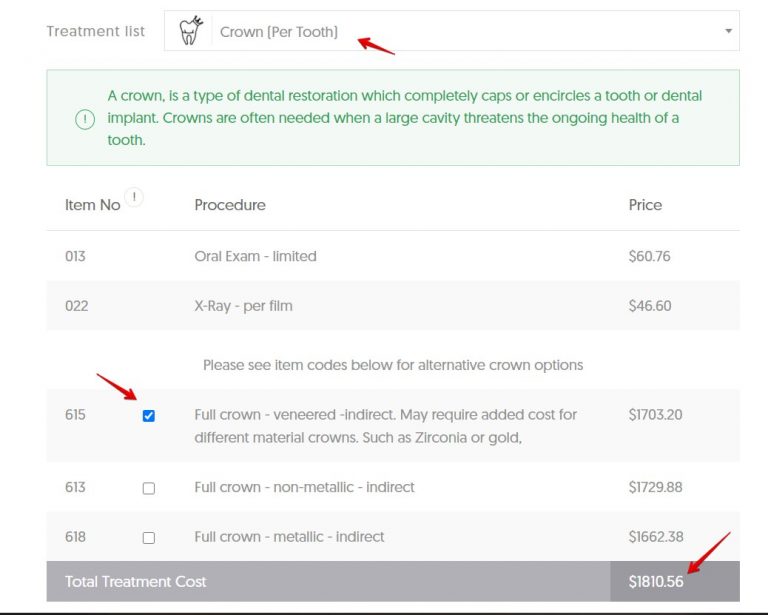Uncheck the item 615 veneered crown checkbox
The image size is (768, 615).
(x=149, y=416)
